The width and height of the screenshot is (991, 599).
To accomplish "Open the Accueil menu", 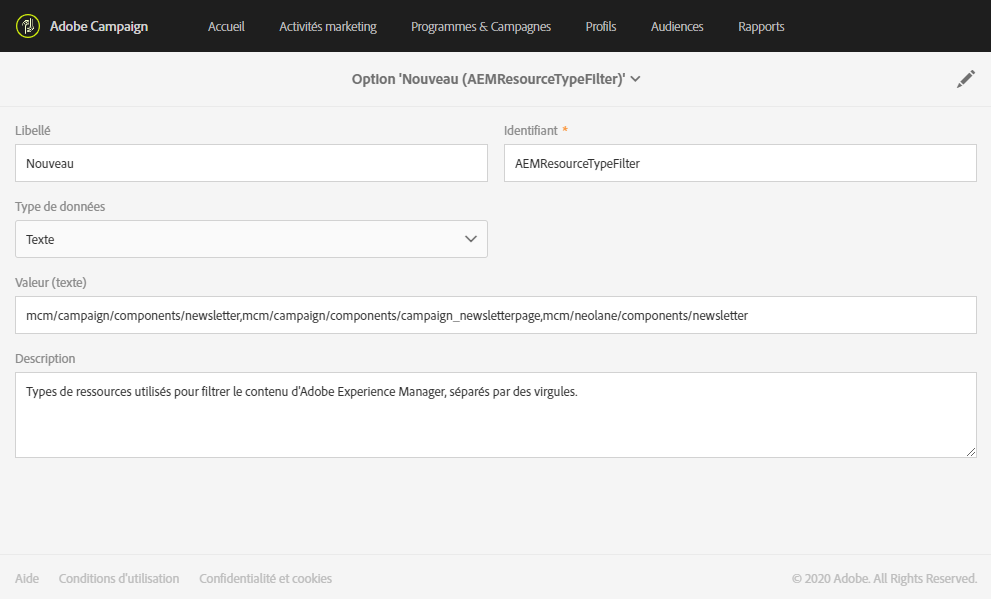I will coord(226,27).
